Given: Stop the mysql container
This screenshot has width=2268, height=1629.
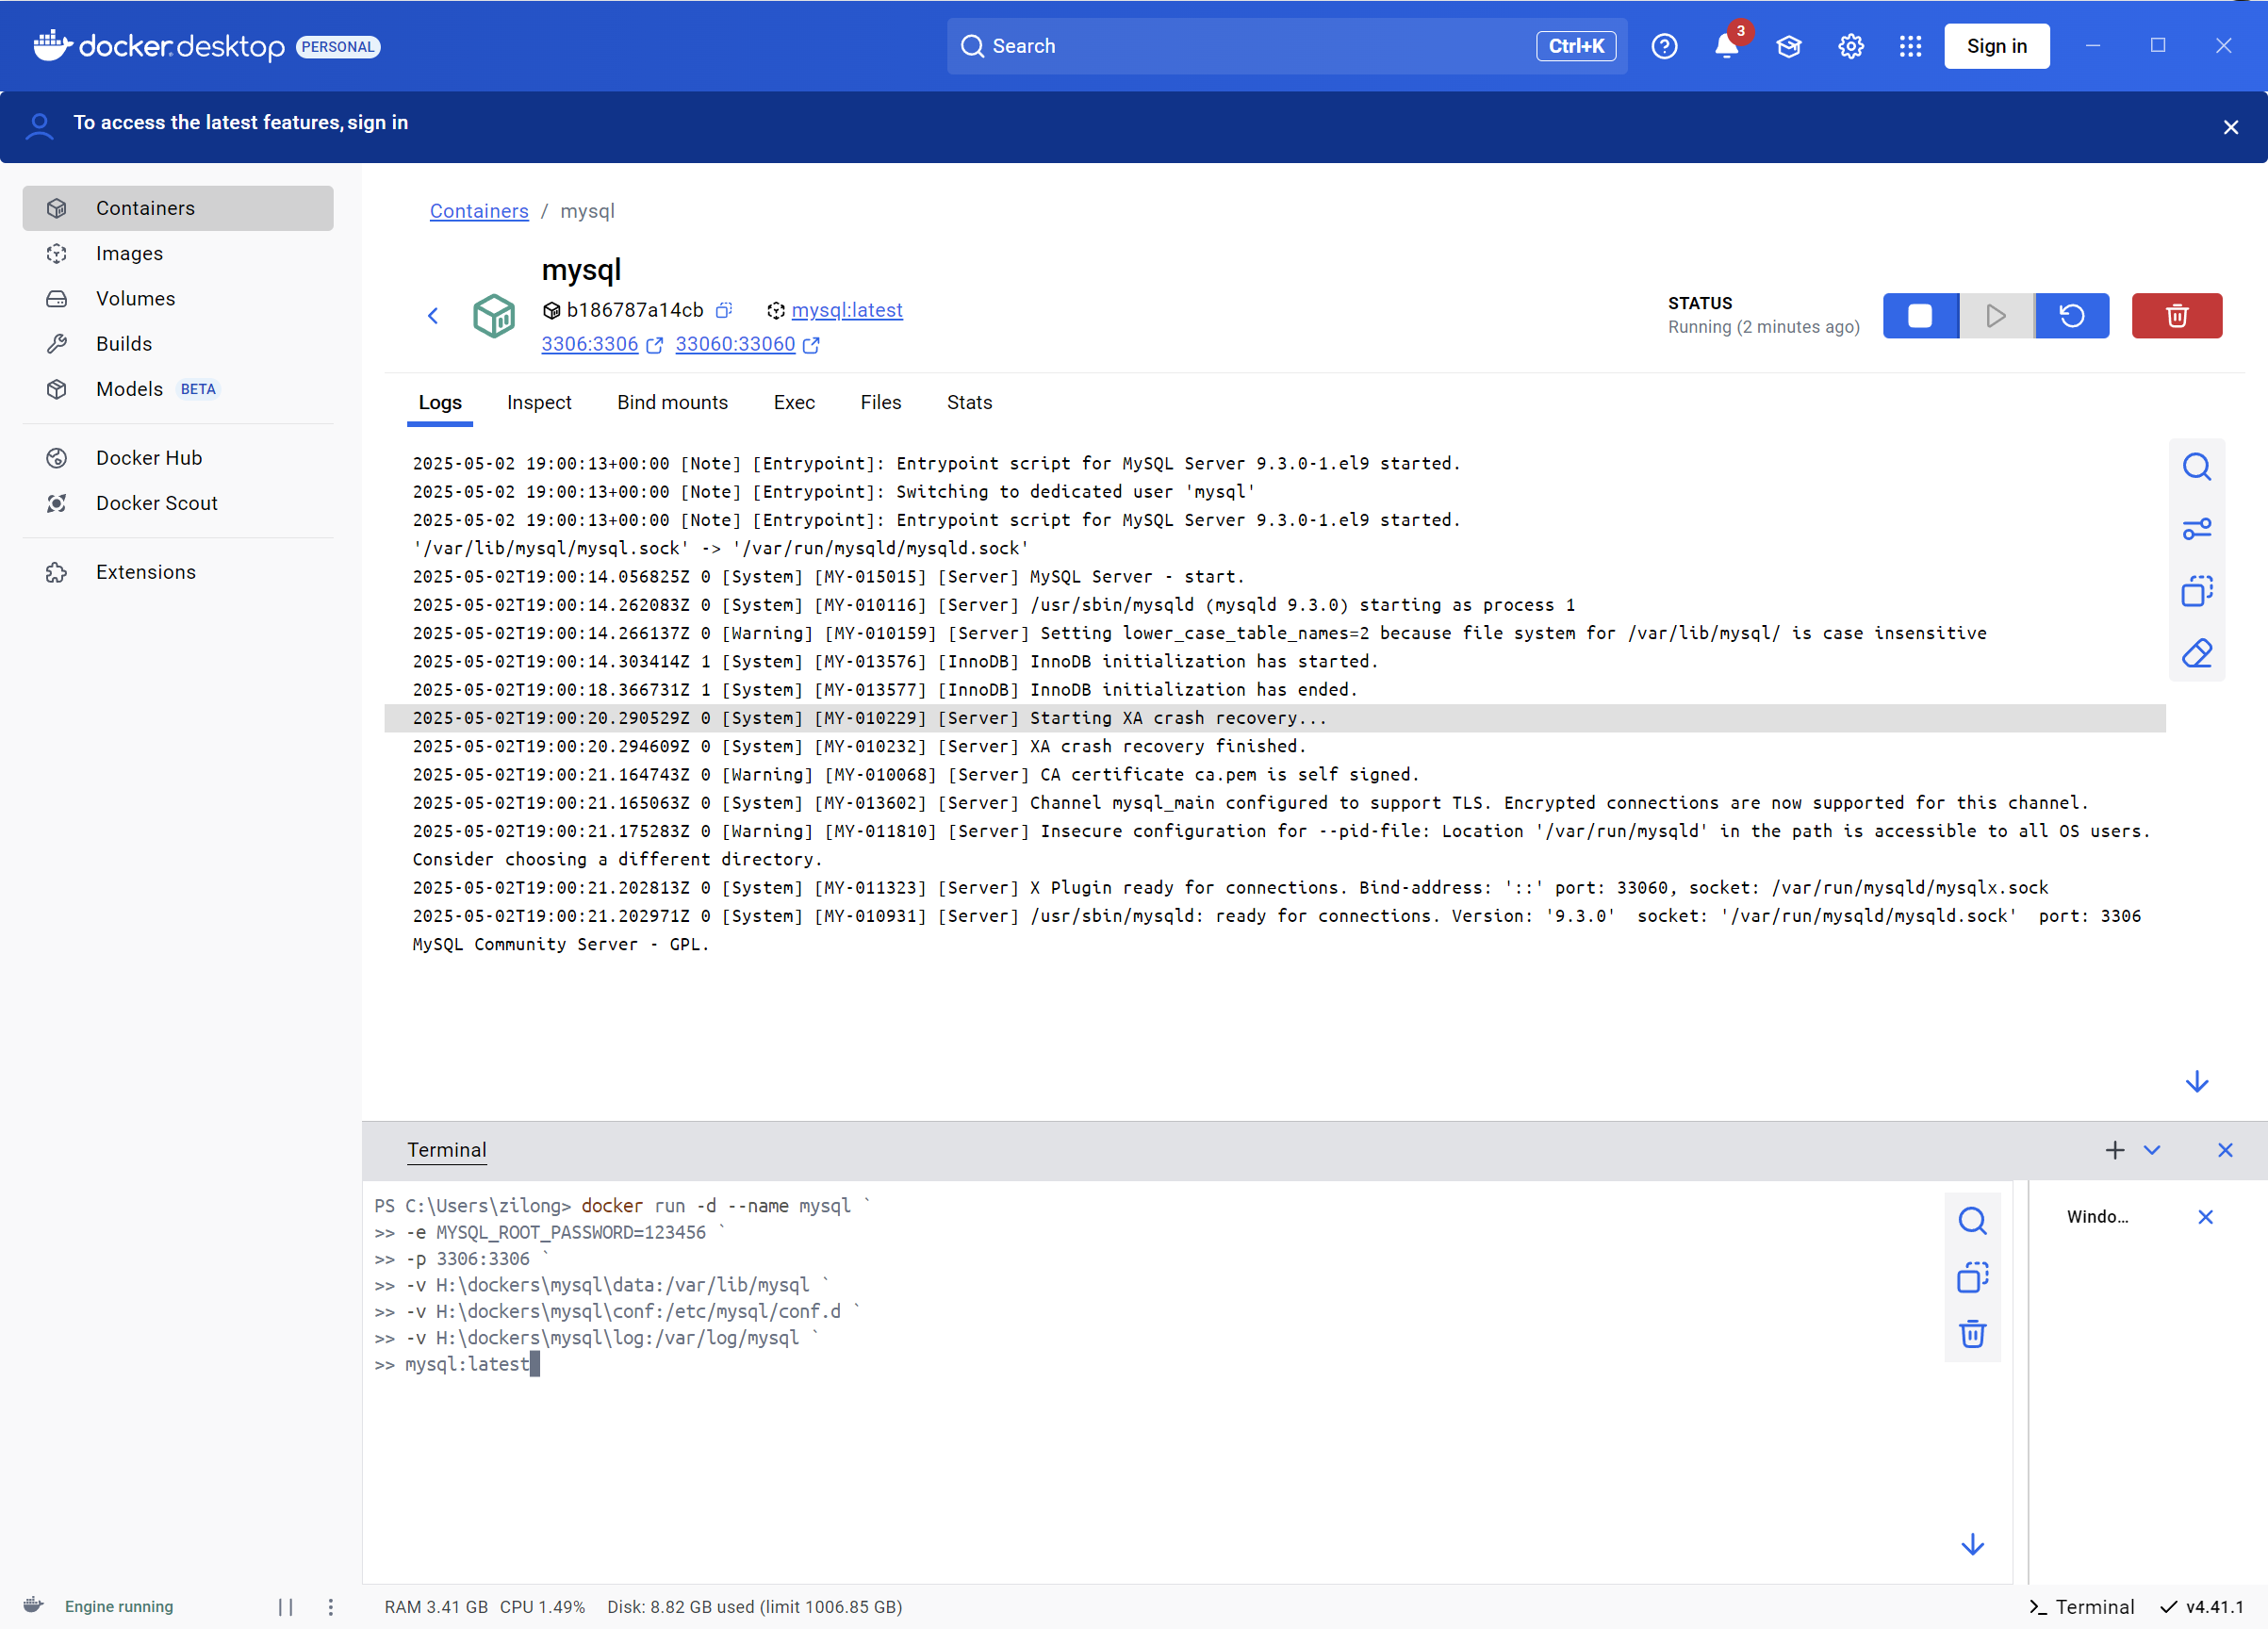Looking at the screenshot, I should (x=1919, y=316).
